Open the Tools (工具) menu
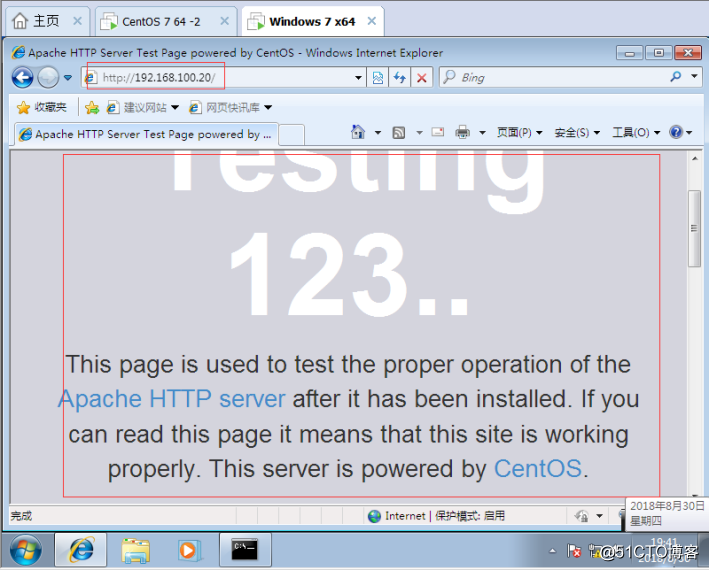 click(636, 132)
